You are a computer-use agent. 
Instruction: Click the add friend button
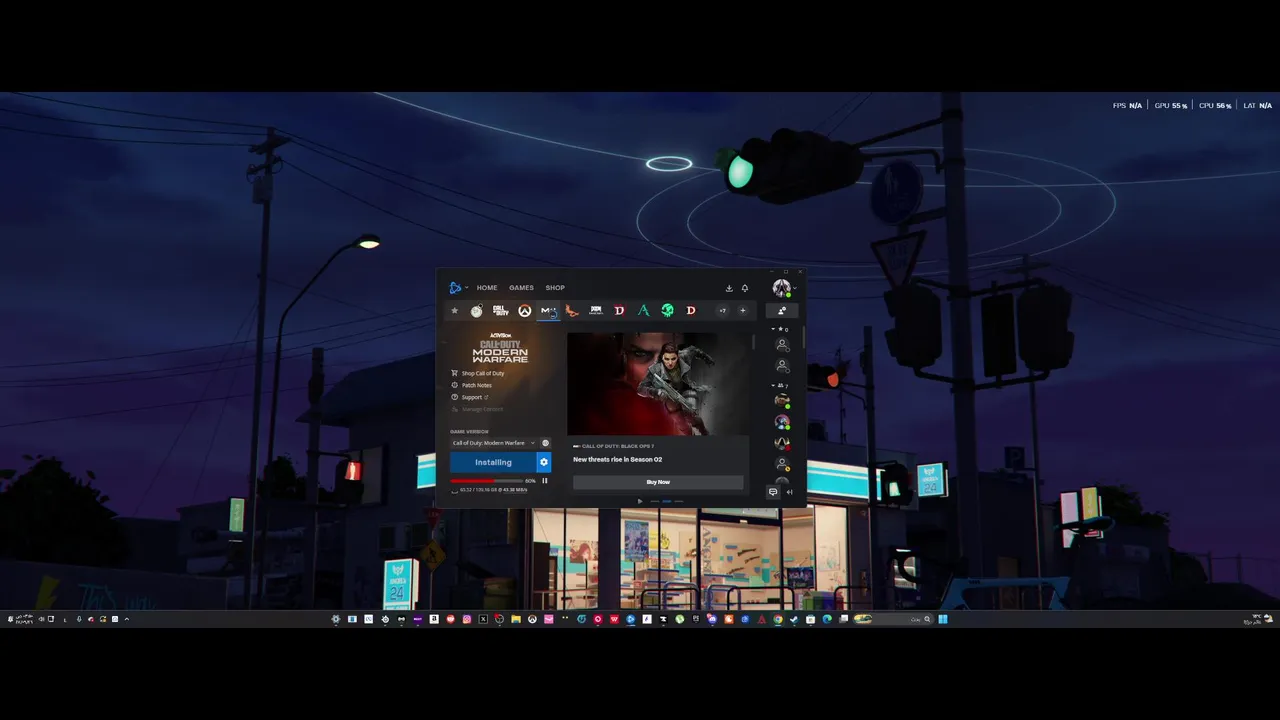[x=782, y=311]
